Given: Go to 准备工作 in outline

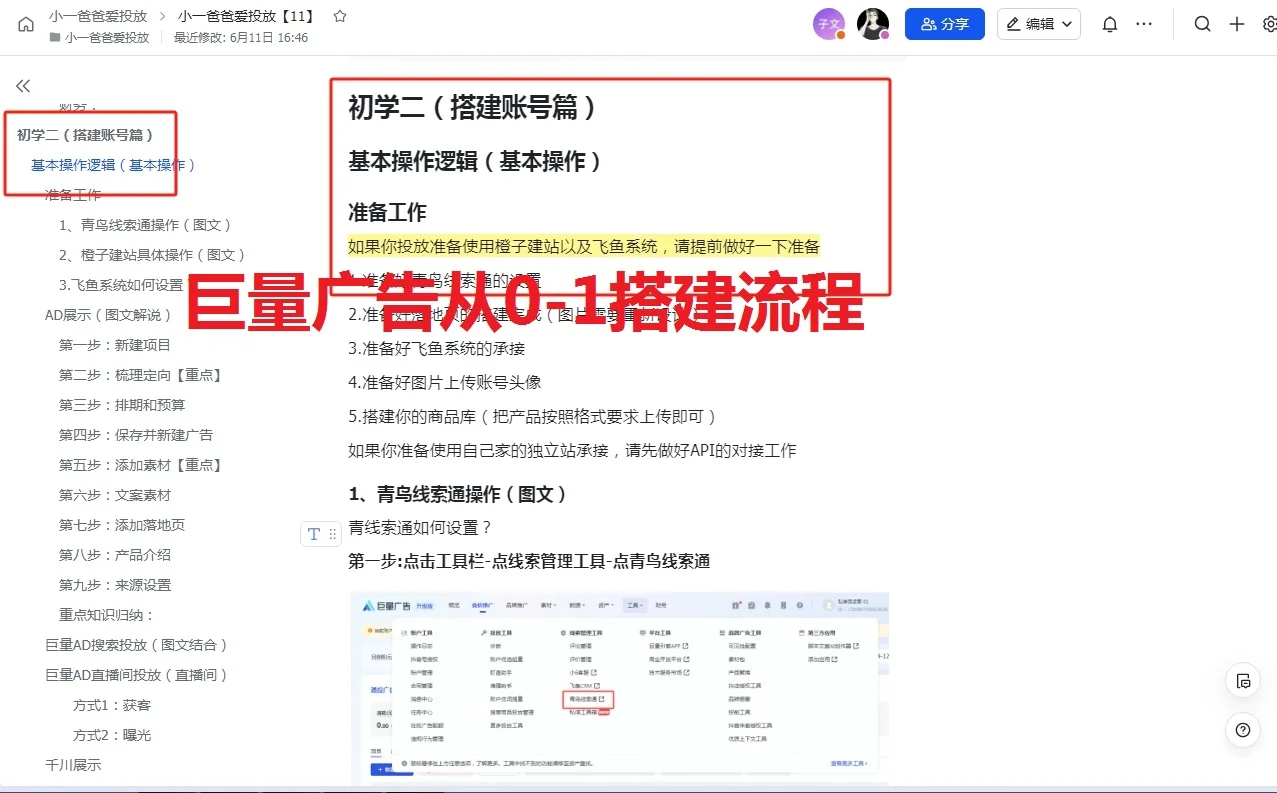Looking at the screenshot, I should click(73, 195).
